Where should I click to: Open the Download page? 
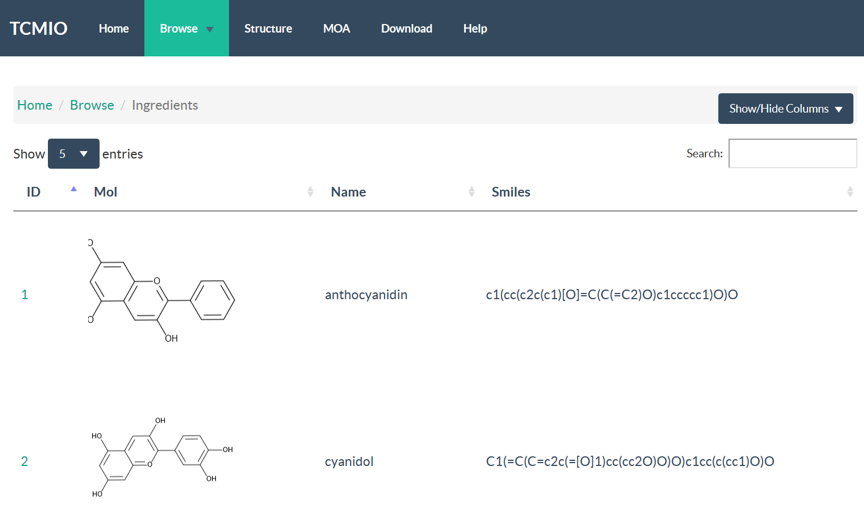coord(406,28)
